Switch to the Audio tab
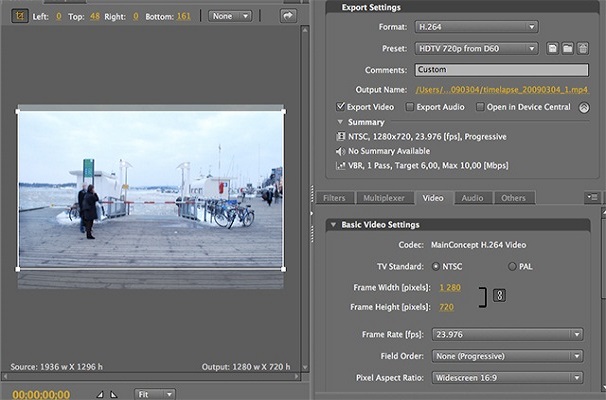This screenshot has height=400, width=606. [472, 198]
